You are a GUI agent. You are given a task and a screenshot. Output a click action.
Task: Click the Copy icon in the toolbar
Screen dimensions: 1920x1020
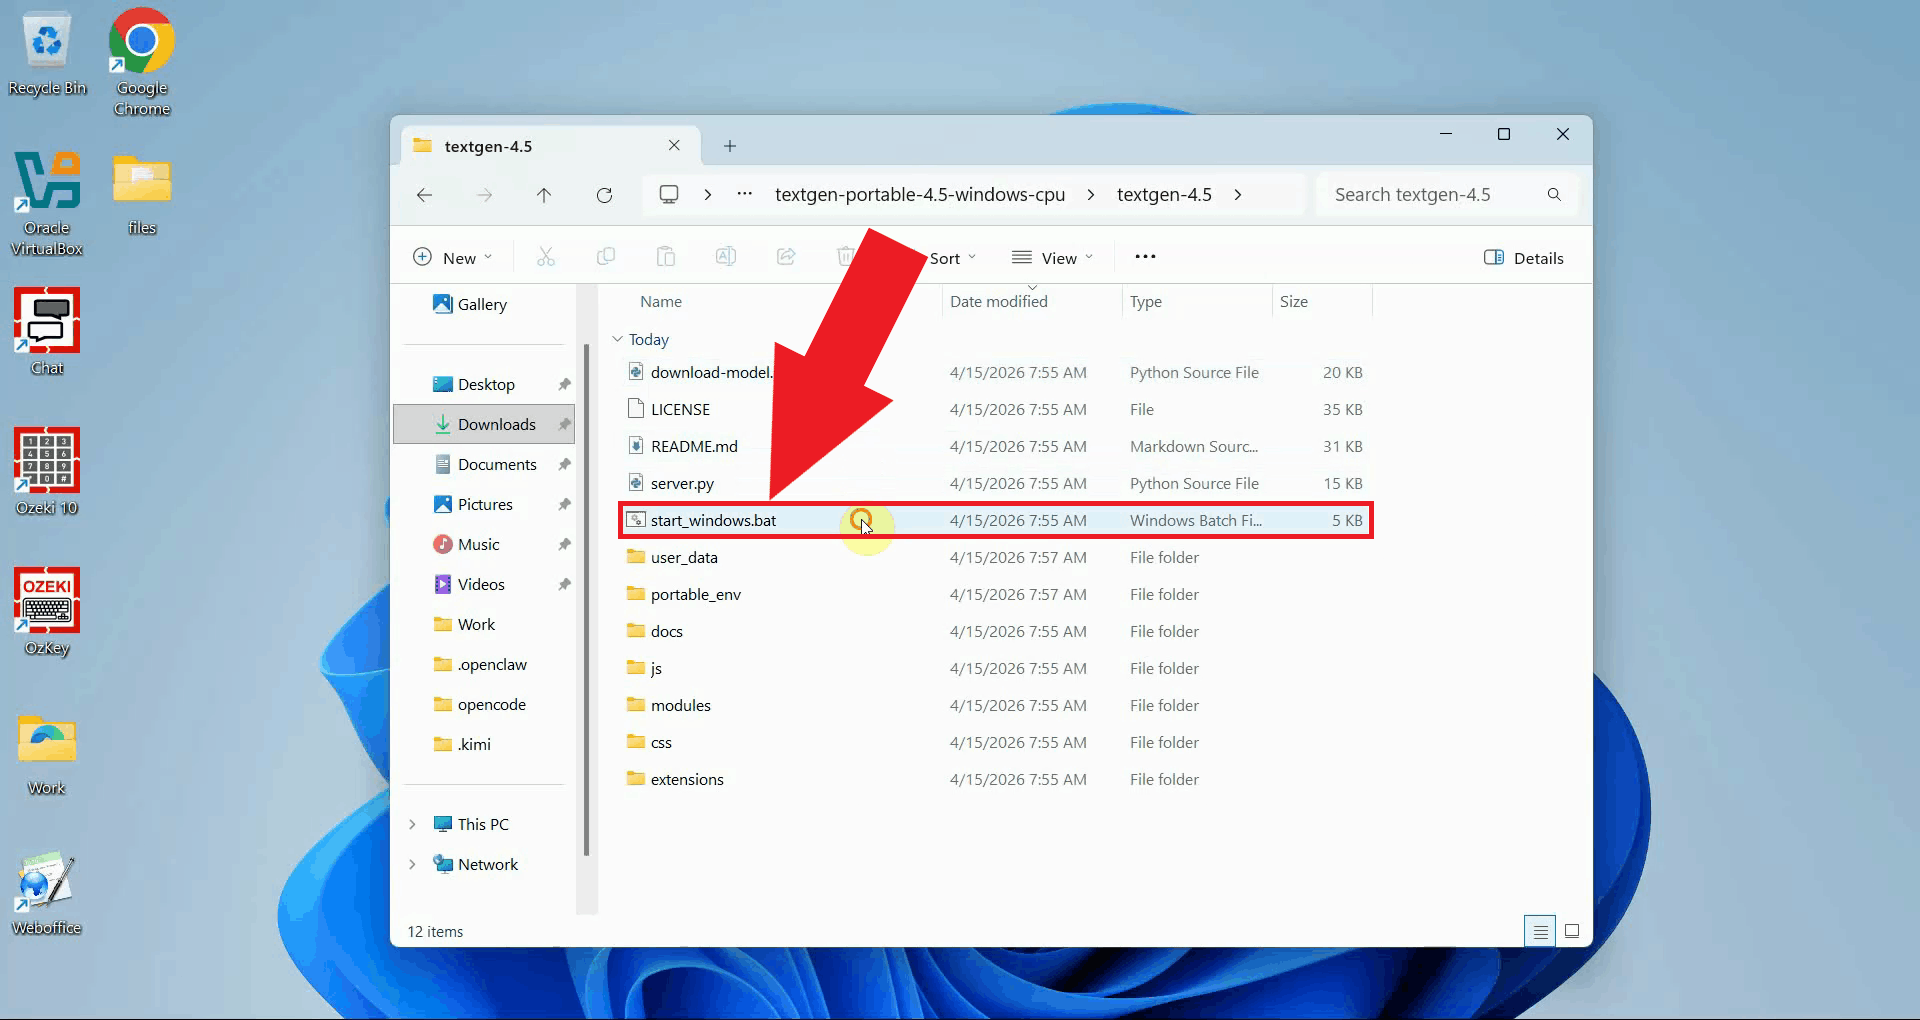click(606, 257)
